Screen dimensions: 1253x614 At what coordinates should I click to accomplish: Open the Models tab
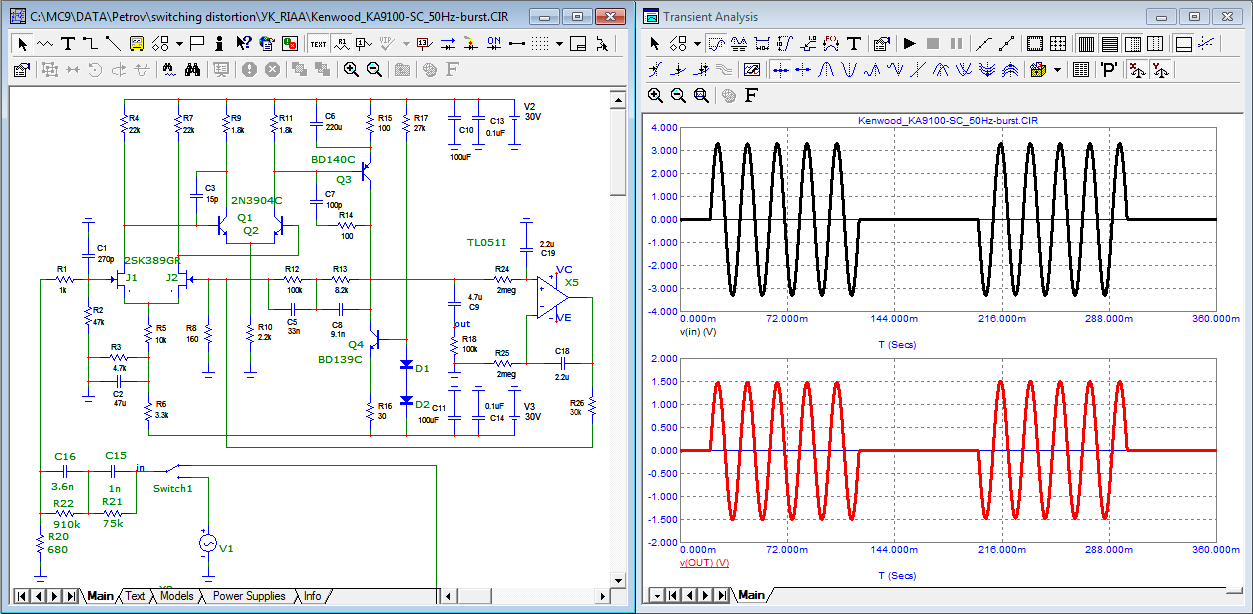click(176, 596)
